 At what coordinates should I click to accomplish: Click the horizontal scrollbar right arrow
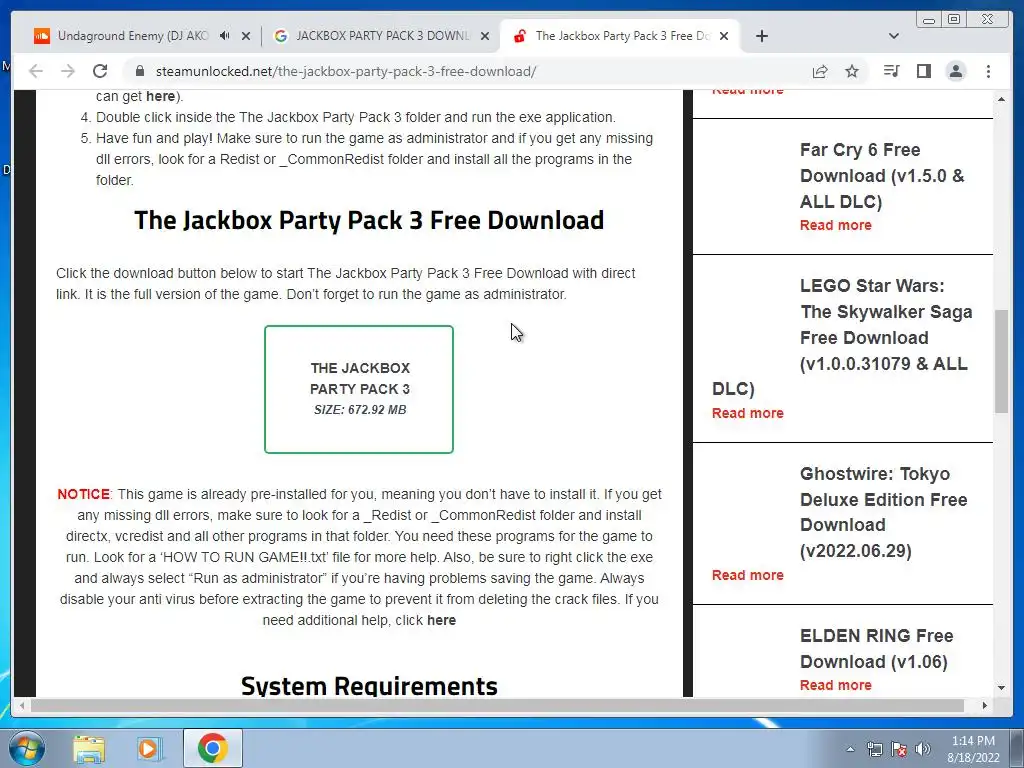tap(985, 705)
